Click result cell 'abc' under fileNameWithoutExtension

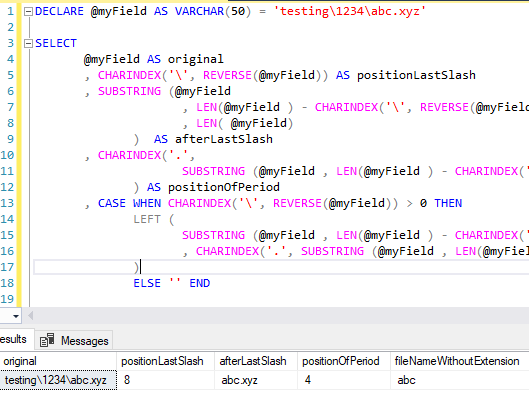[460, 380]
